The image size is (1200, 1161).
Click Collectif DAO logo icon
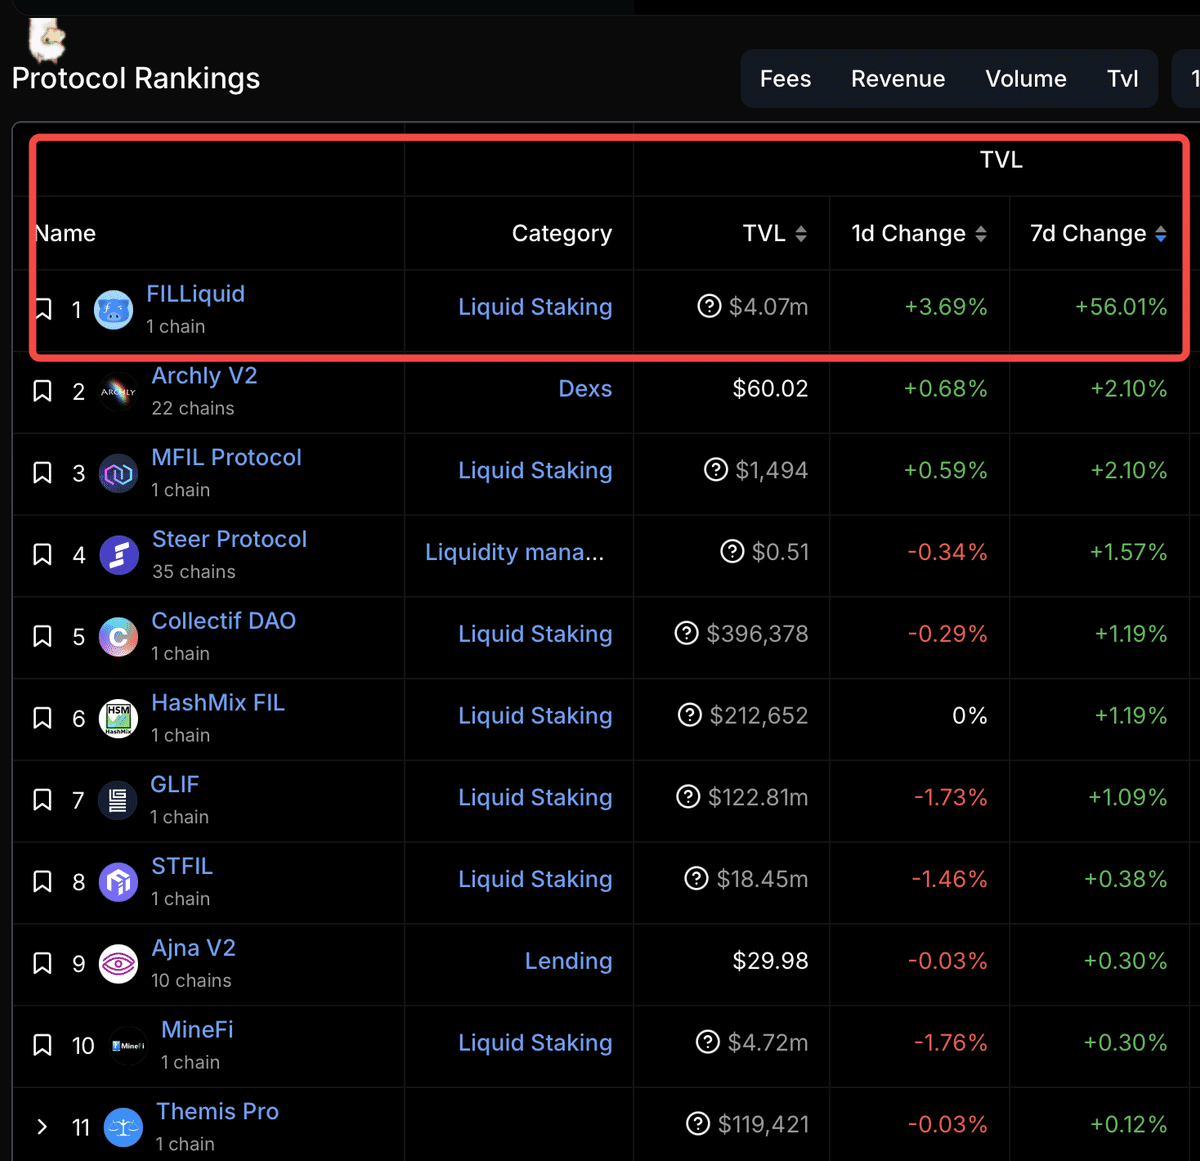click(x=118, y=637)
